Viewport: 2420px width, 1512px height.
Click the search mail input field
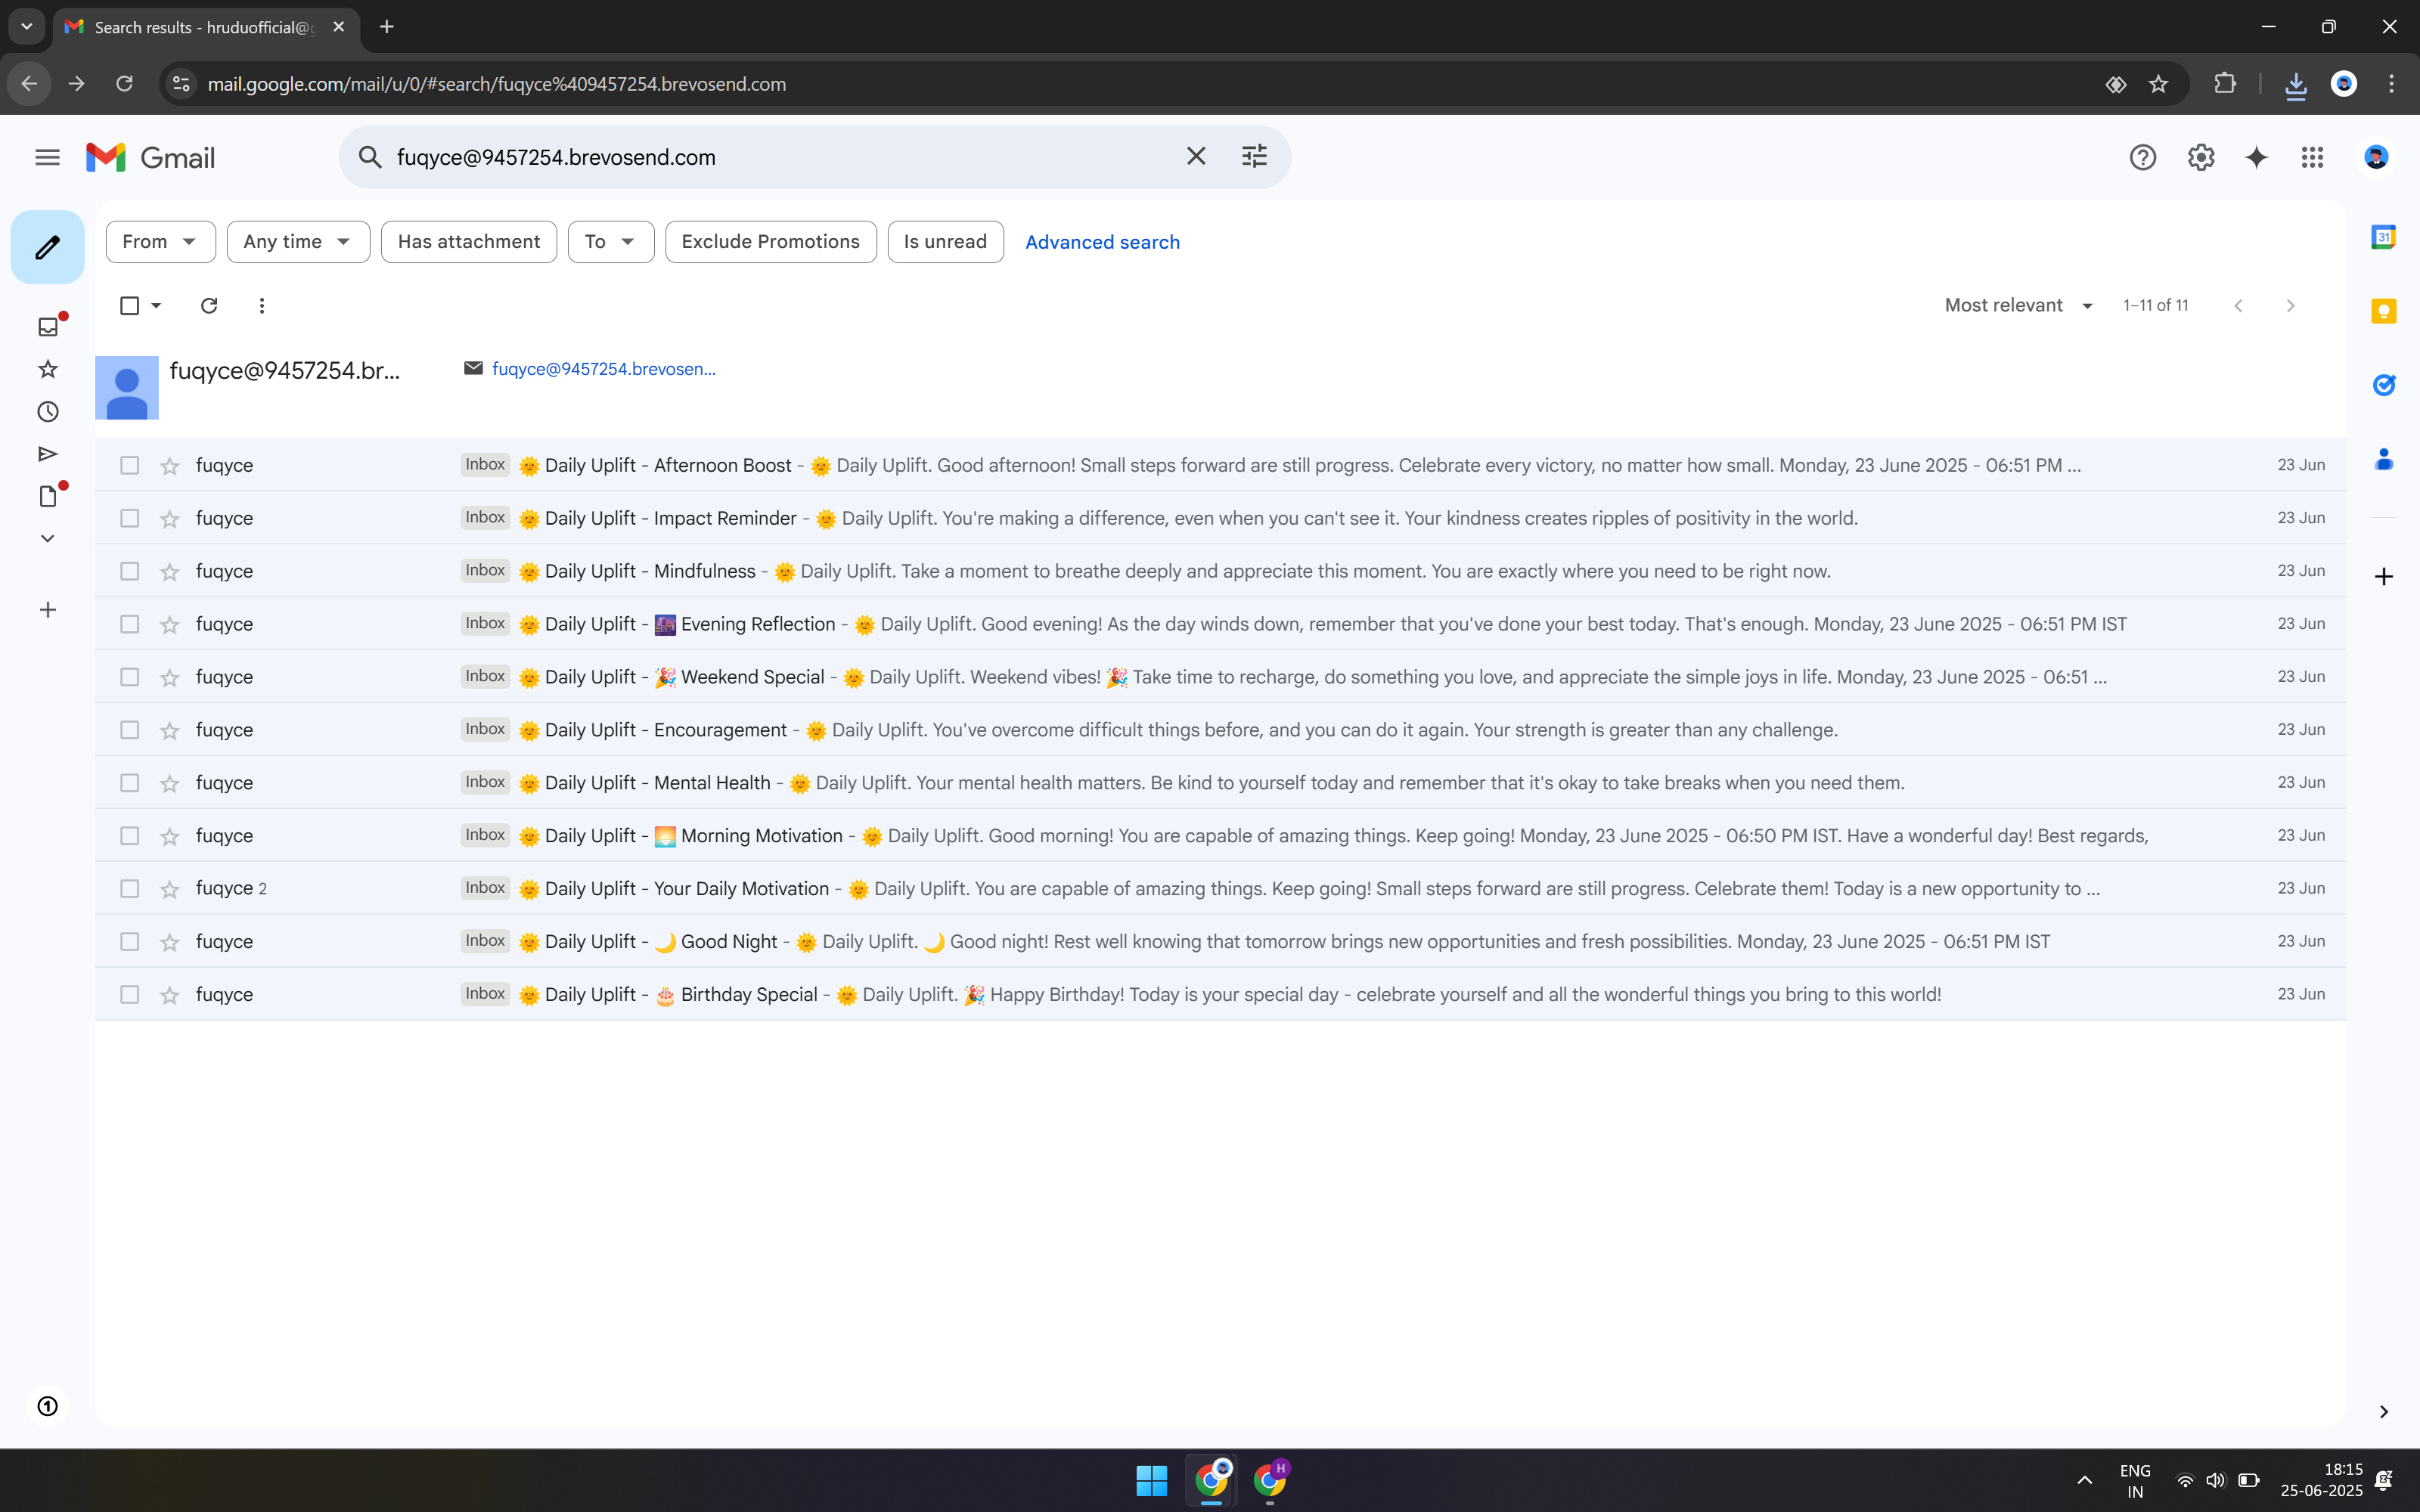pos(780,157)
